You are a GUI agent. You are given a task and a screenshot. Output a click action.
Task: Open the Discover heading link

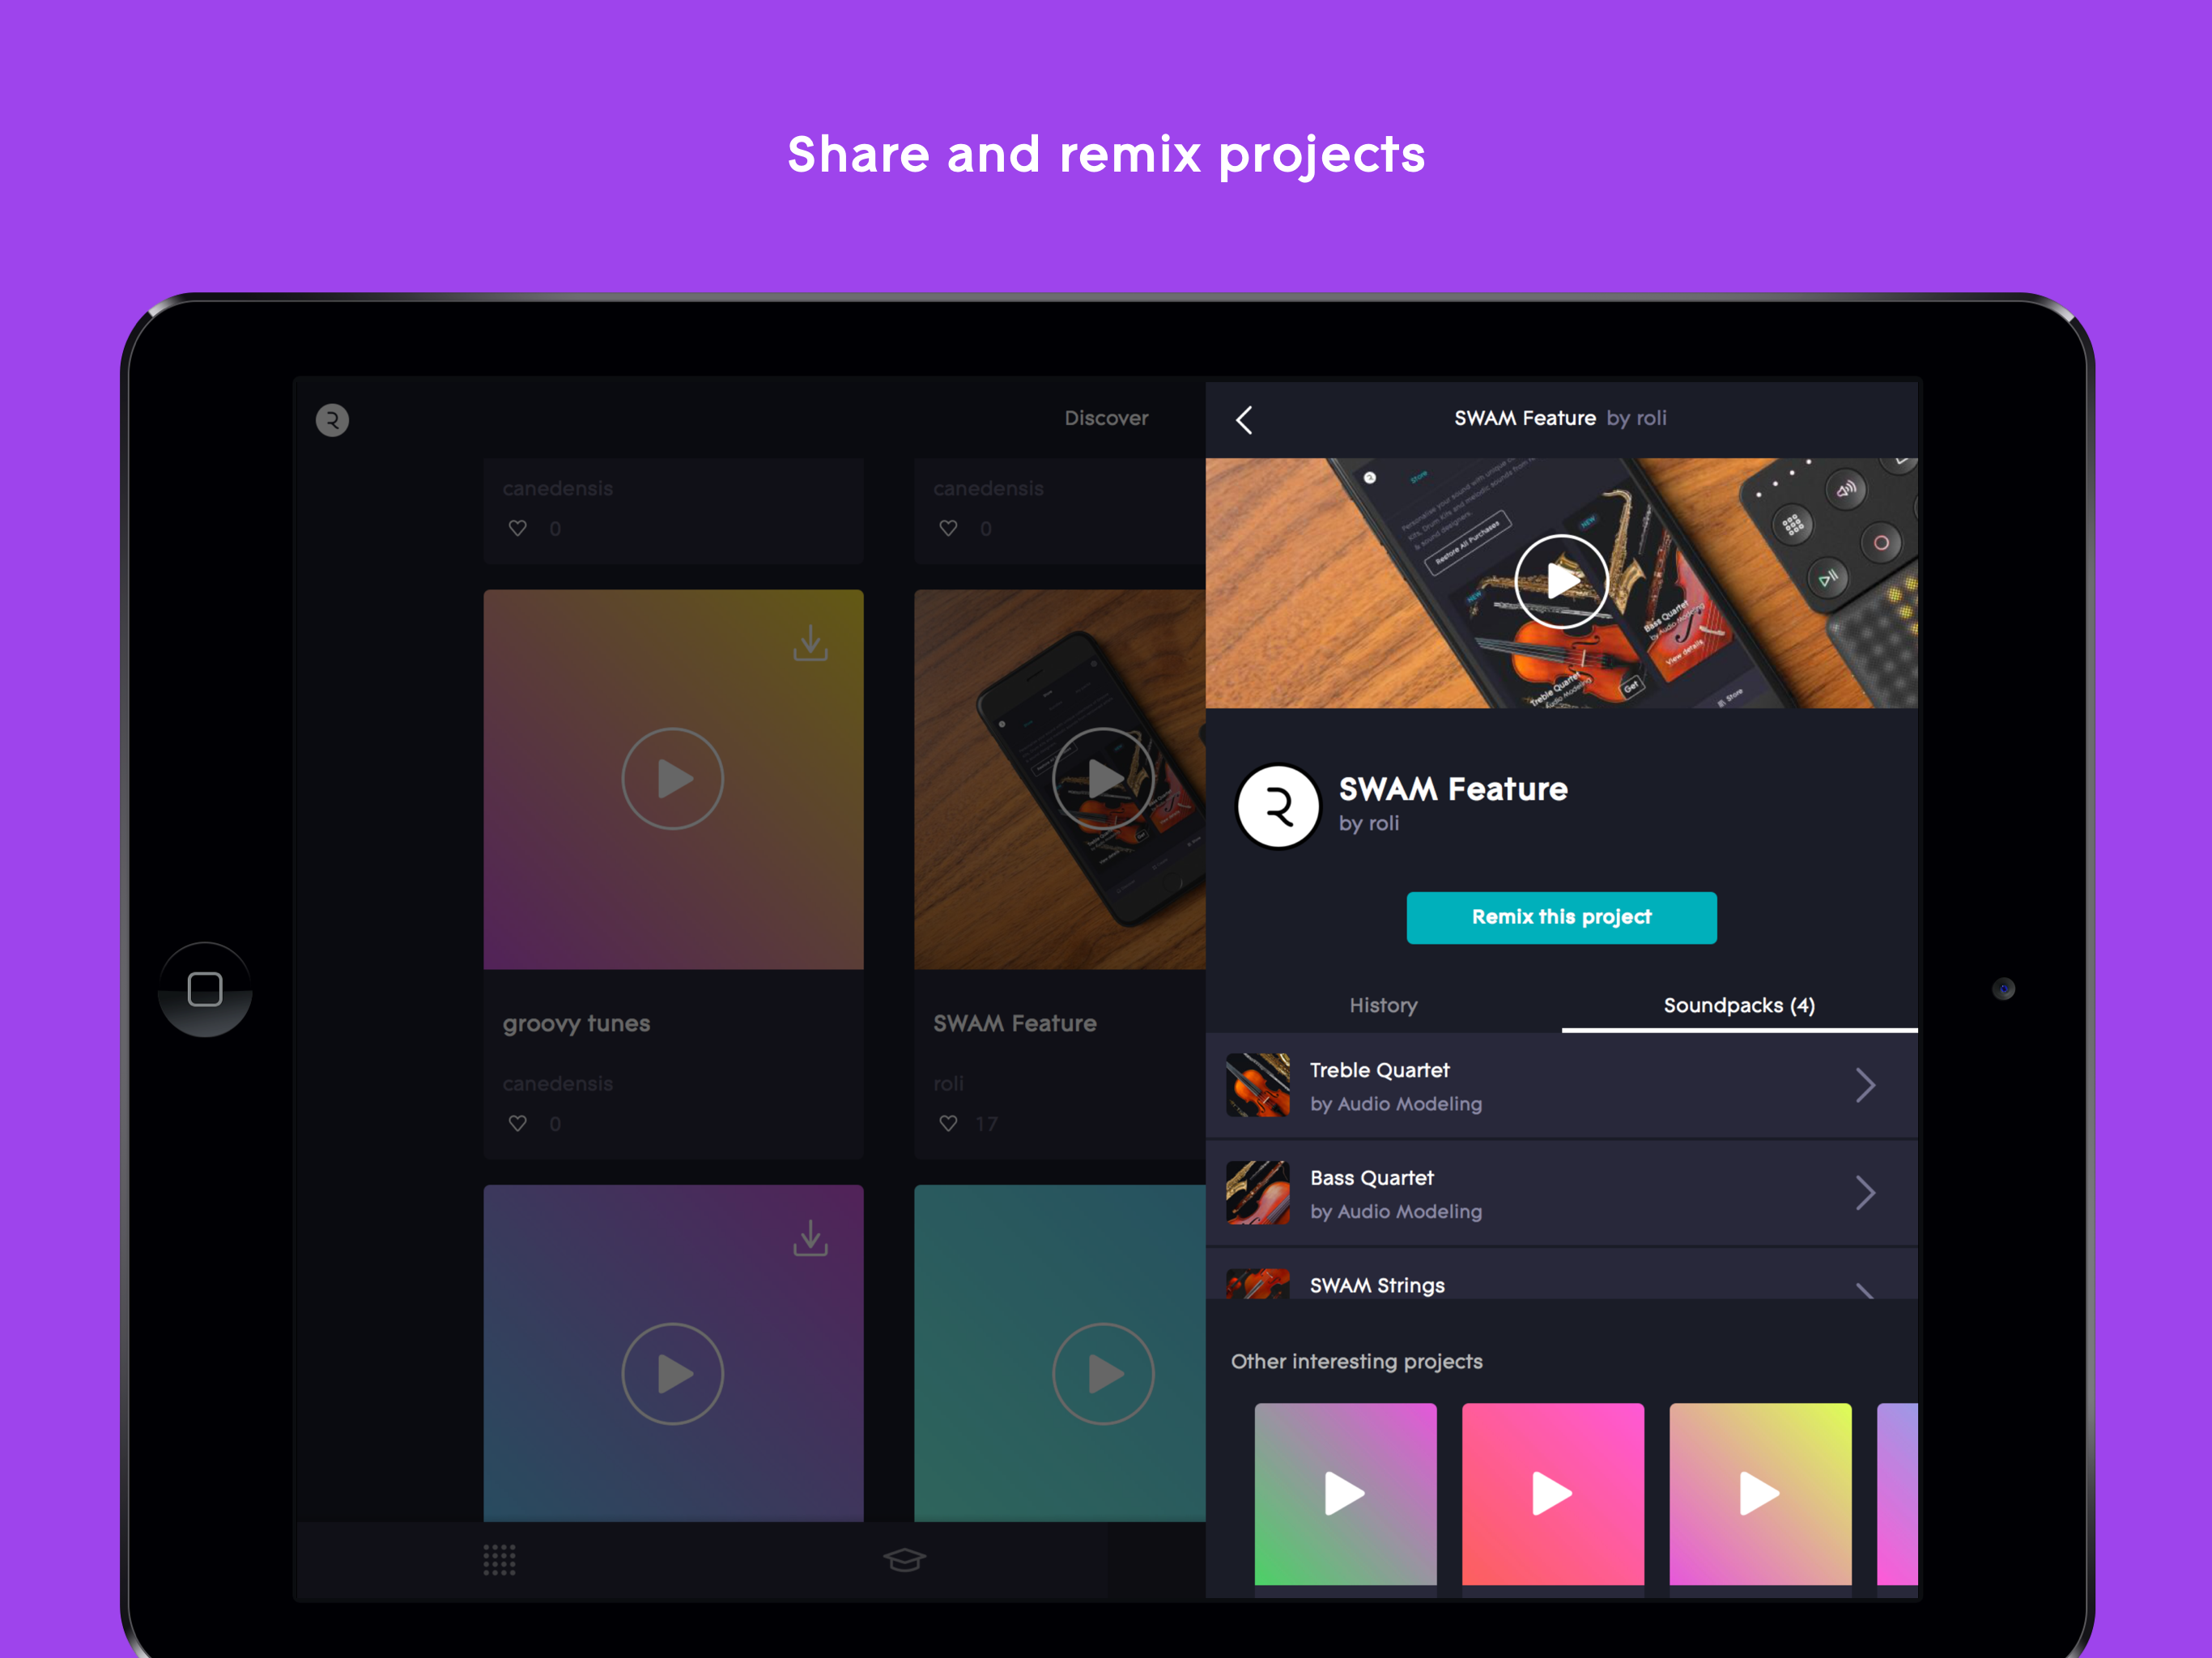coord(1106,418)
